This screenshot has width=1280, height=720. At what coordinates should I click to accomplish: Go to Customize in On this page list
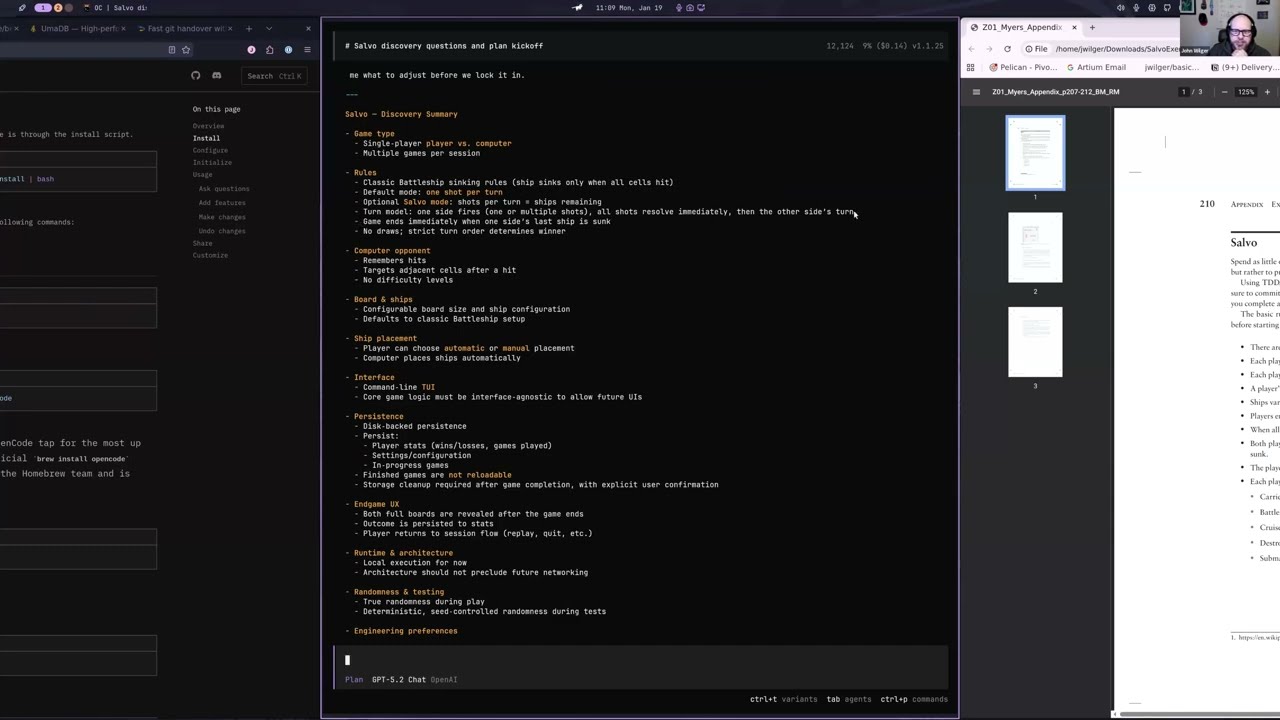click(x=210, y=255)
